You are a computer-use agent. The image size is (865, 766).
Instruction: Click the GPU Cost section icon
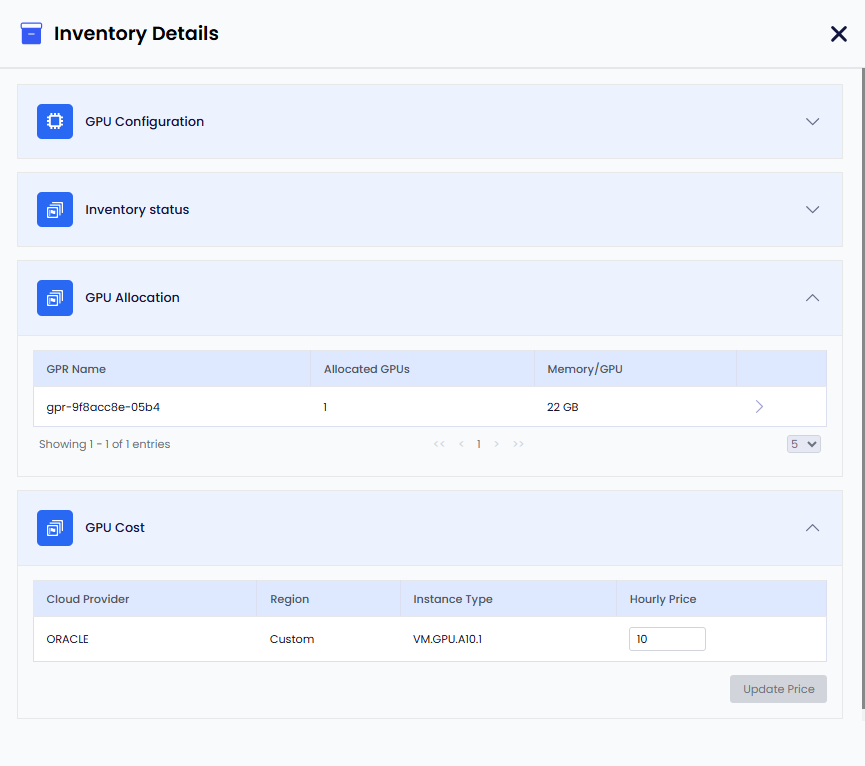55,528
